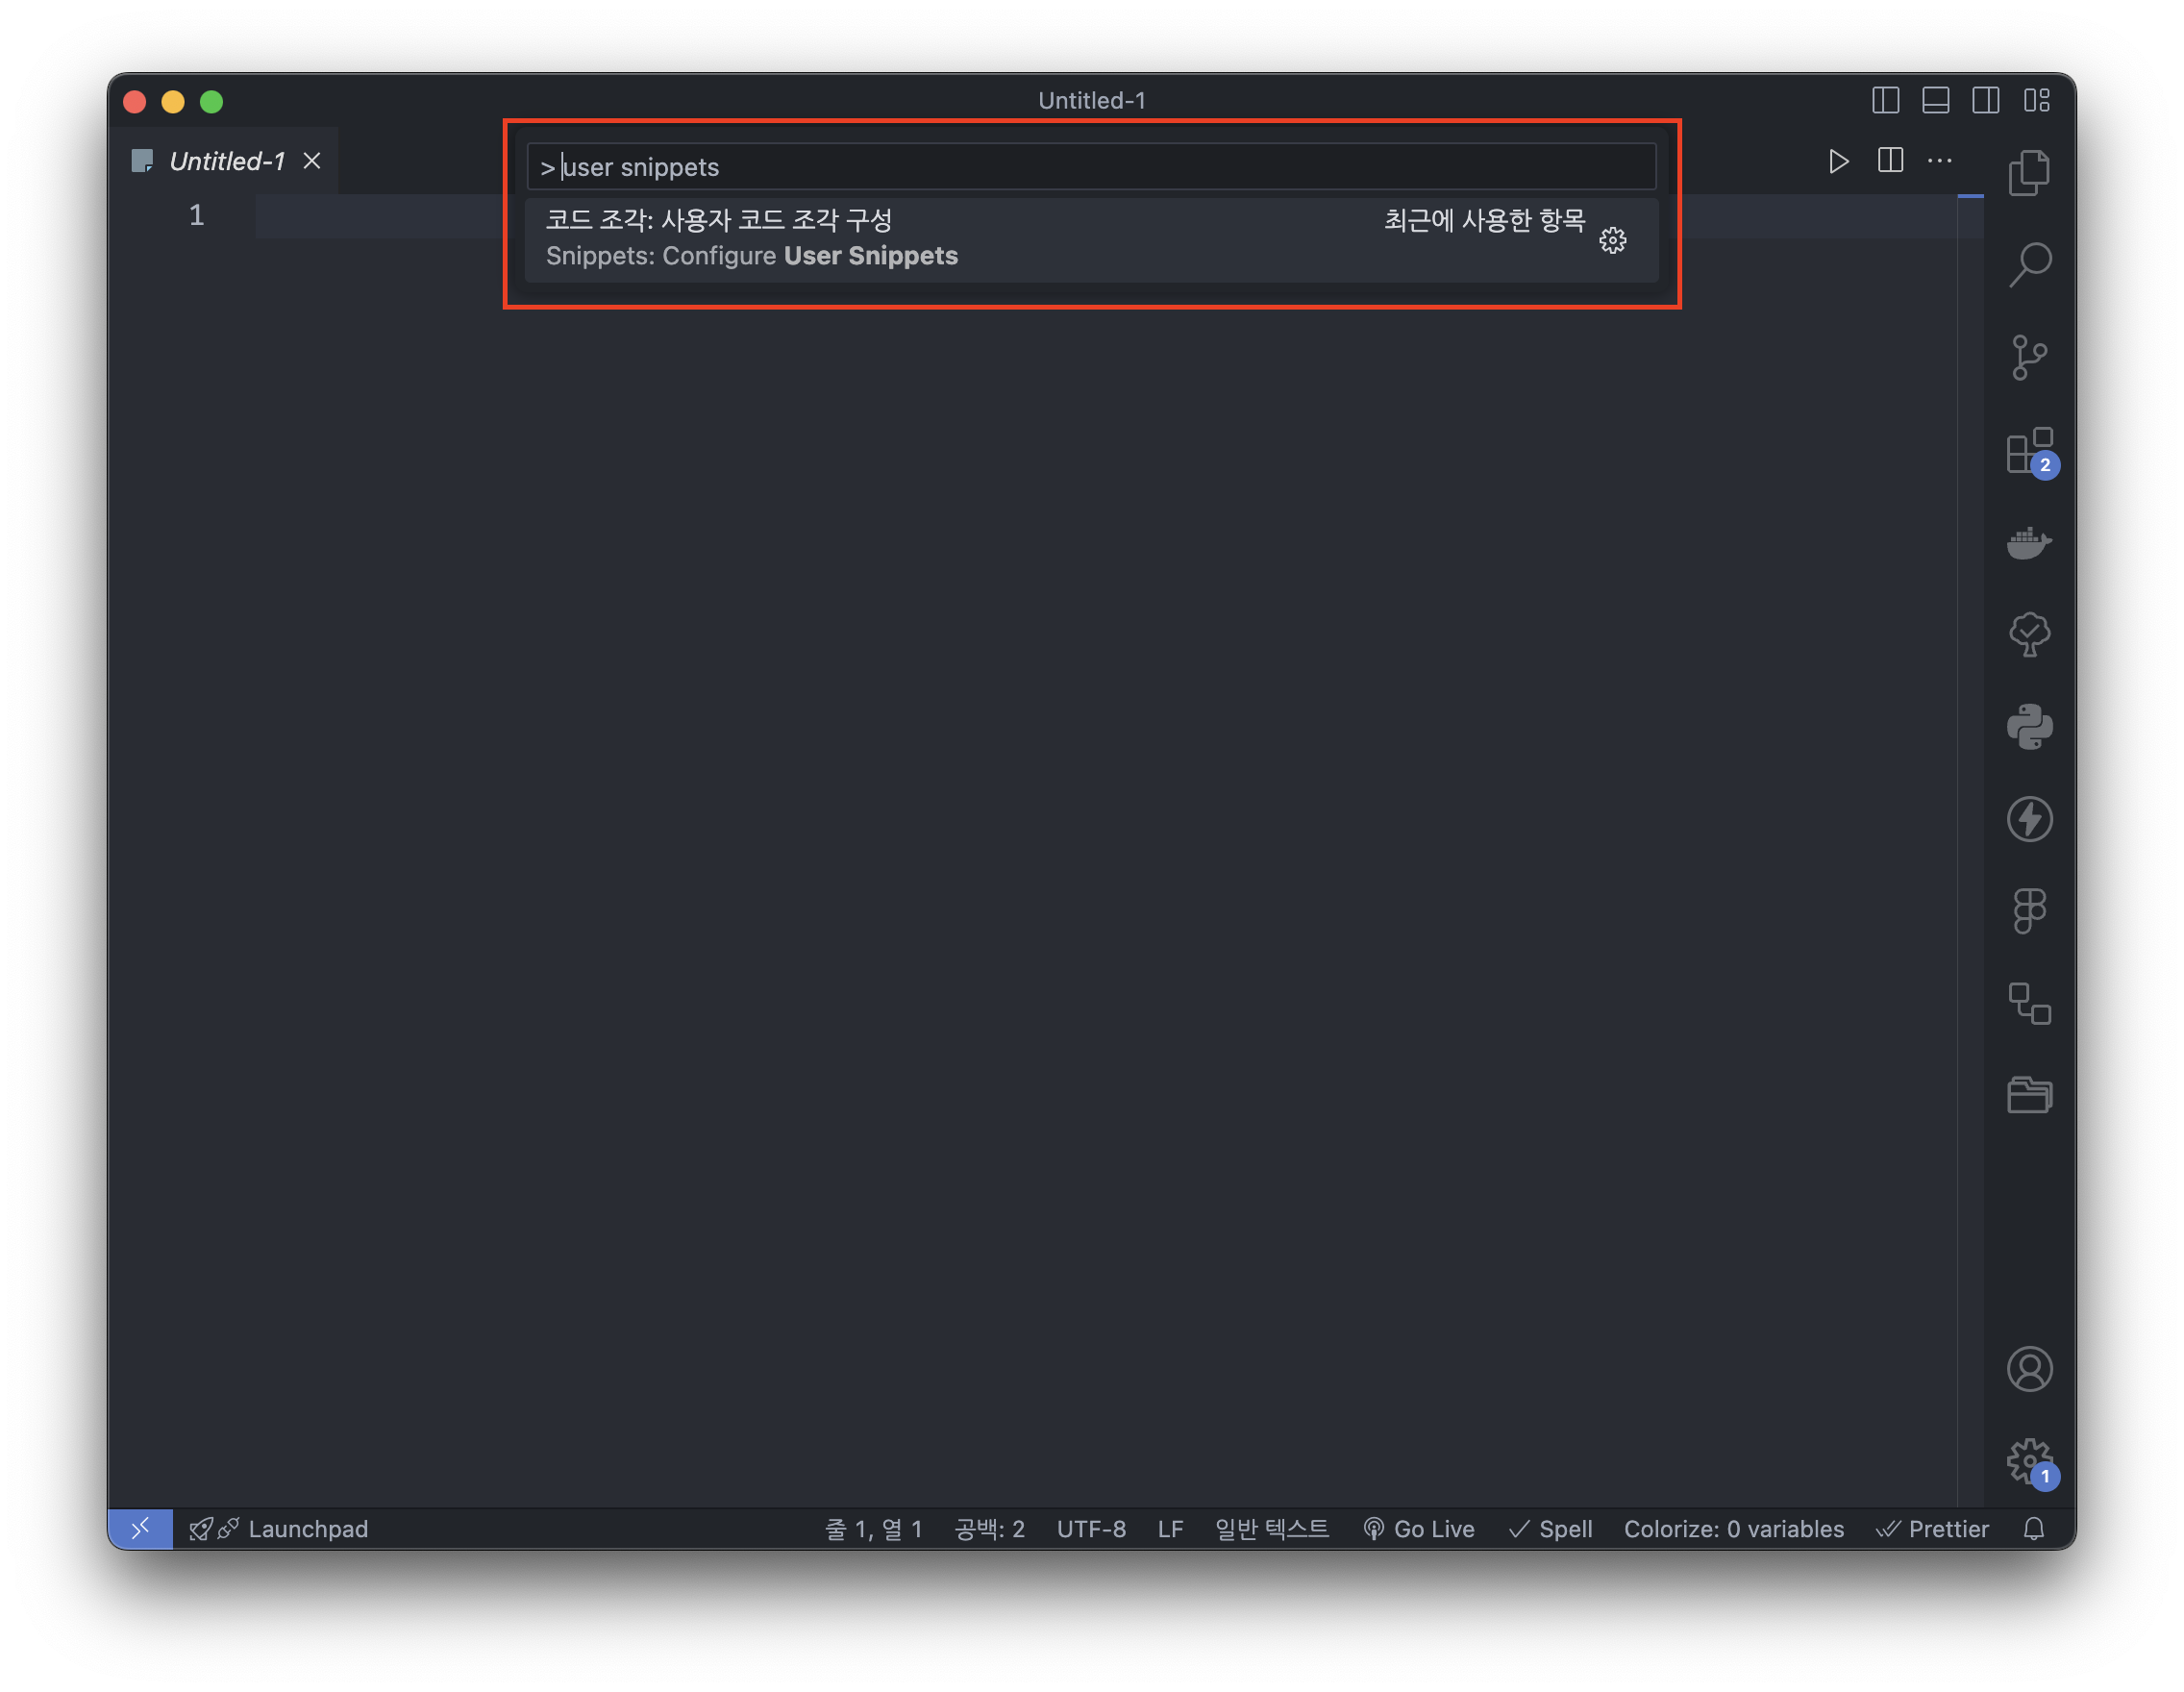Open the Extensions view with badge
Screen dimensions: 2184x1692
2029,451
